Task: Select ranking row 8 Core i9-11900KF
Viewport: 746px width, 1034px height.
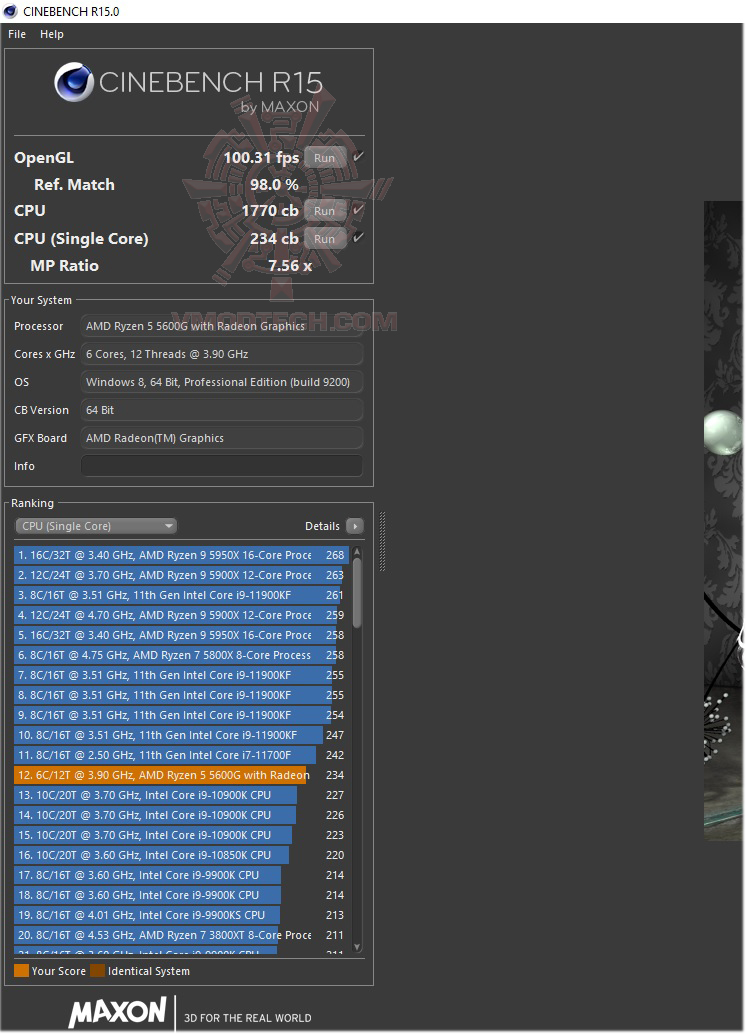Action: [181, 695]
